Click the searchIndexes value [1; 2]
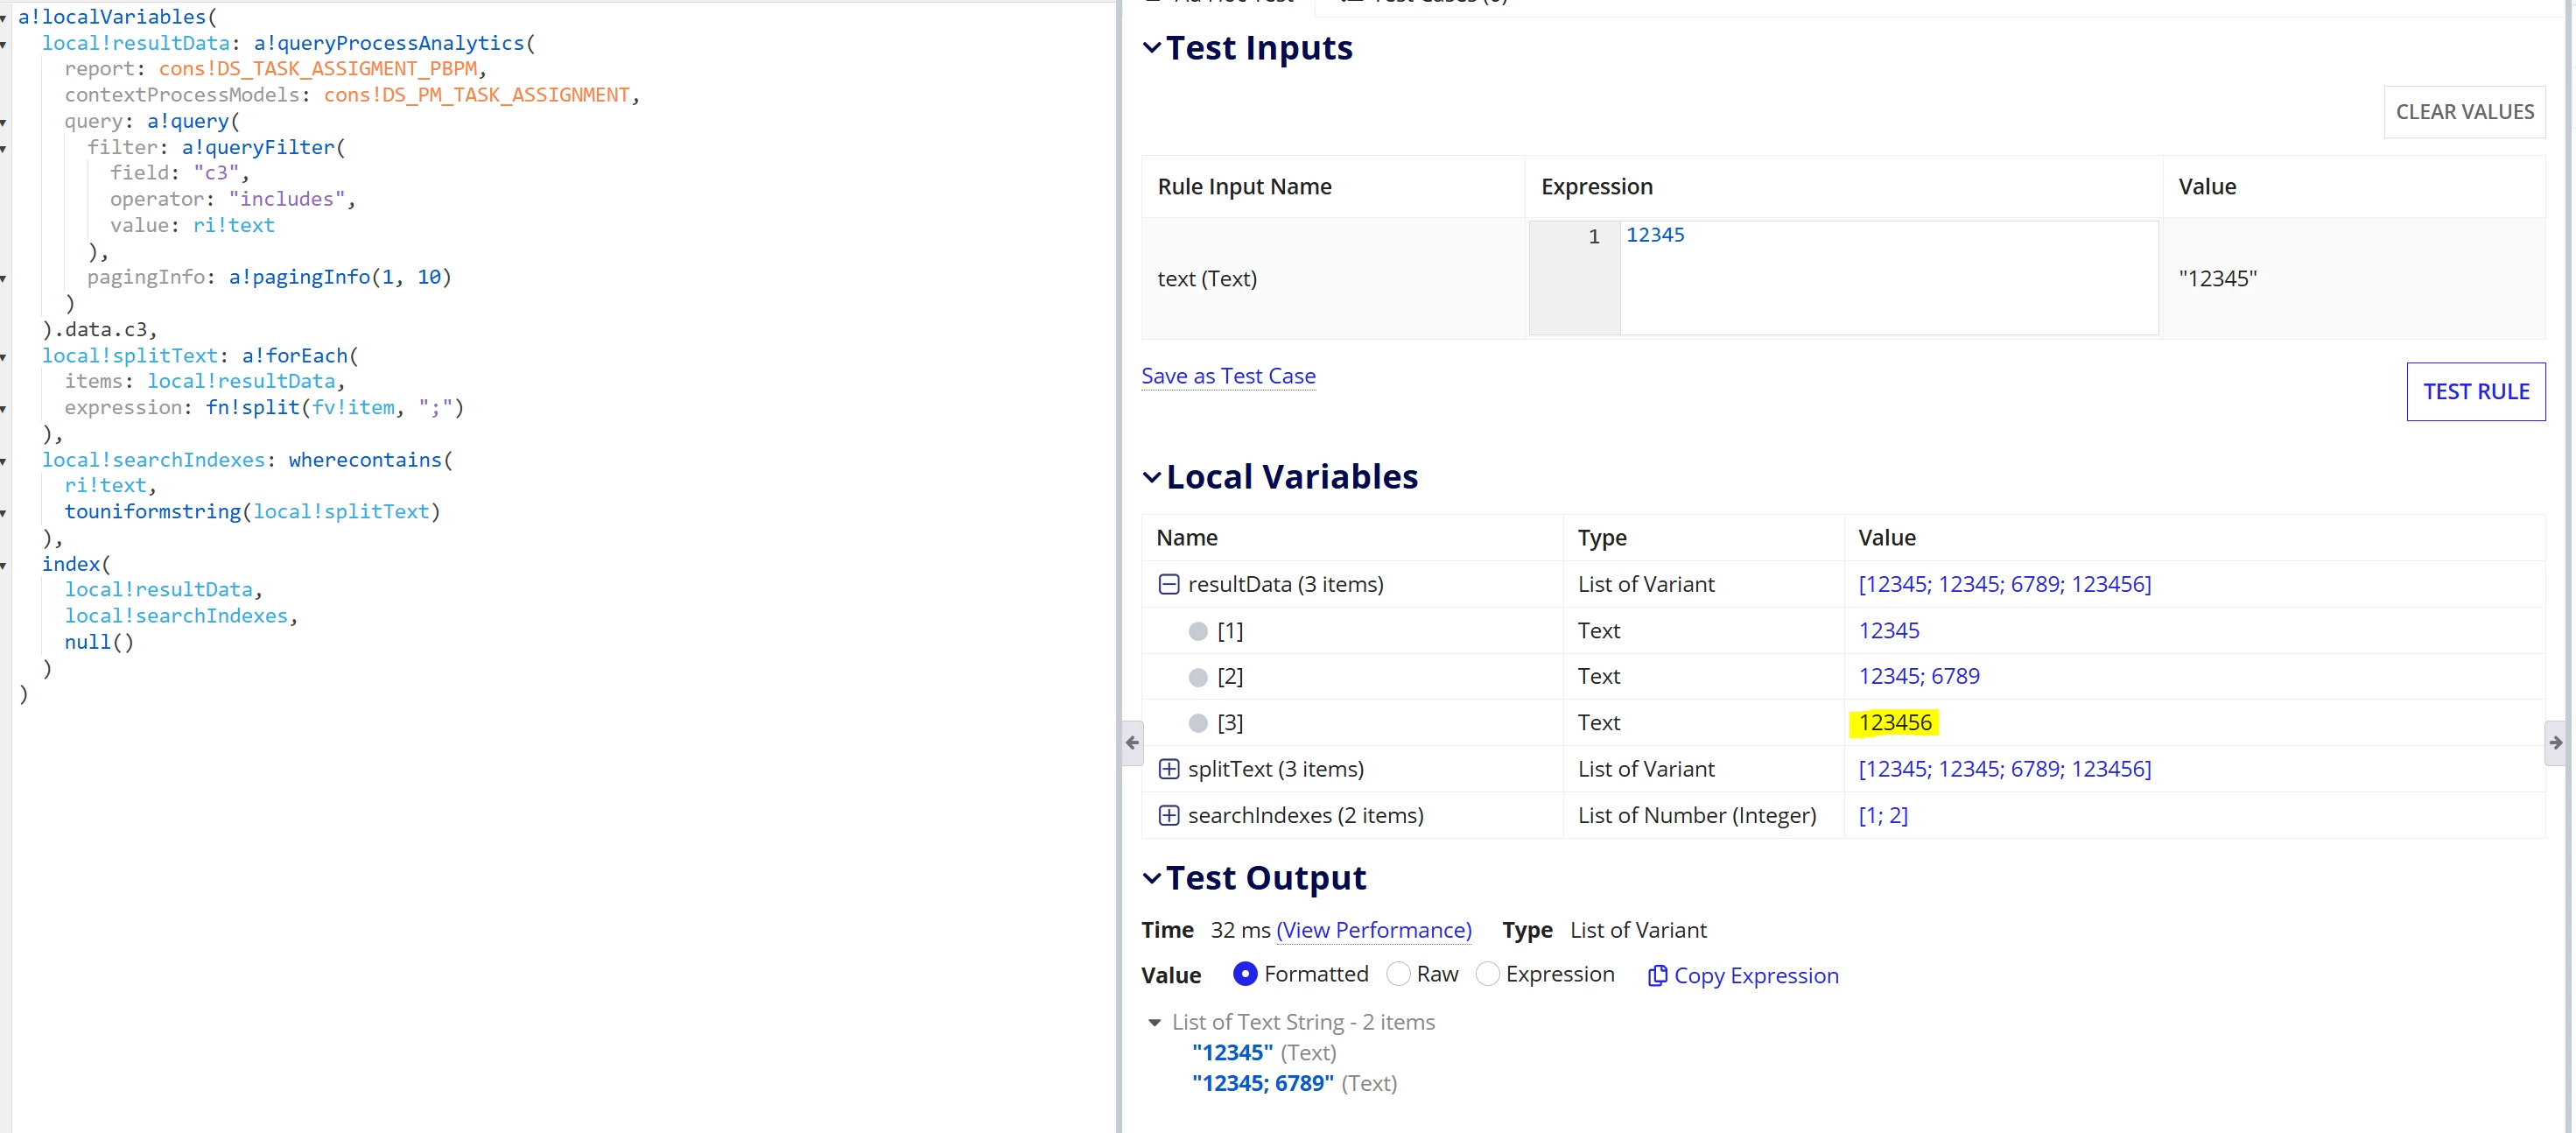The image size is (2576, 1133). tap(1883, 815)
